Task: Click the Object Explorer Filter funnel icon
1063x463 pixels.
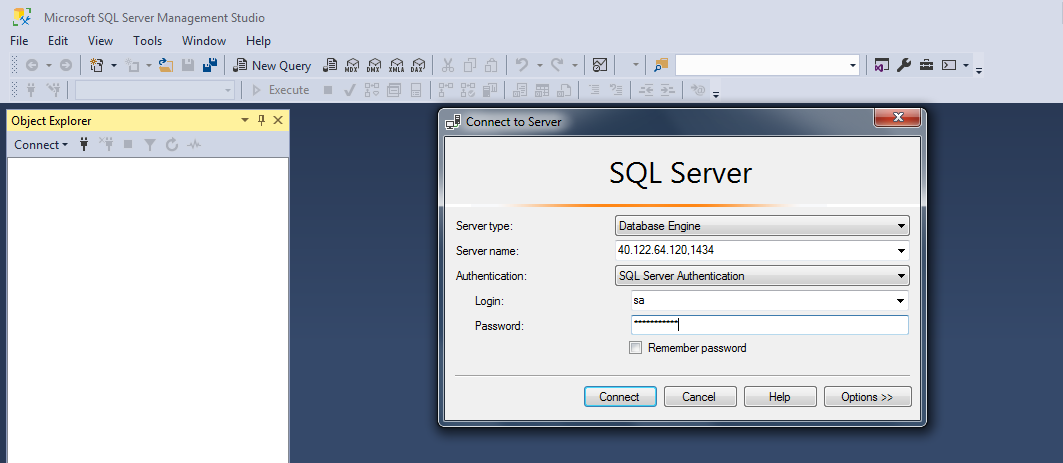Action: coord(150,144)
